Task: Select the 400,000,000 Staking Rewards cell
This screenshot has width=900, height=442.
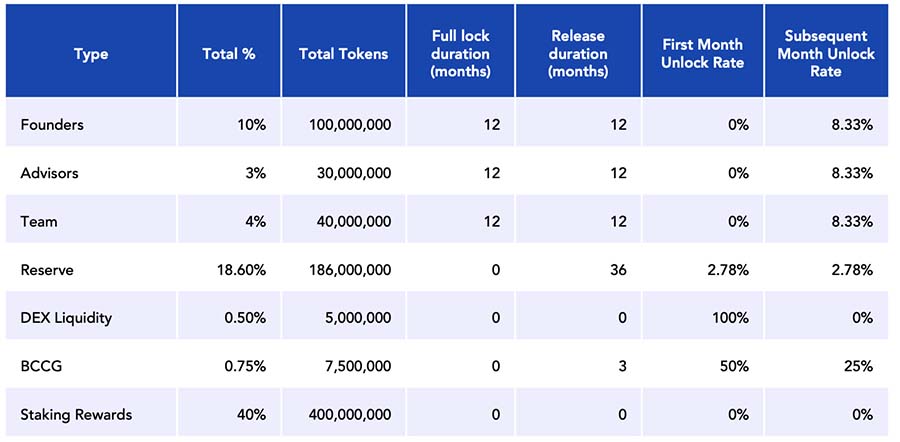Action: click(x=350, y=414)
